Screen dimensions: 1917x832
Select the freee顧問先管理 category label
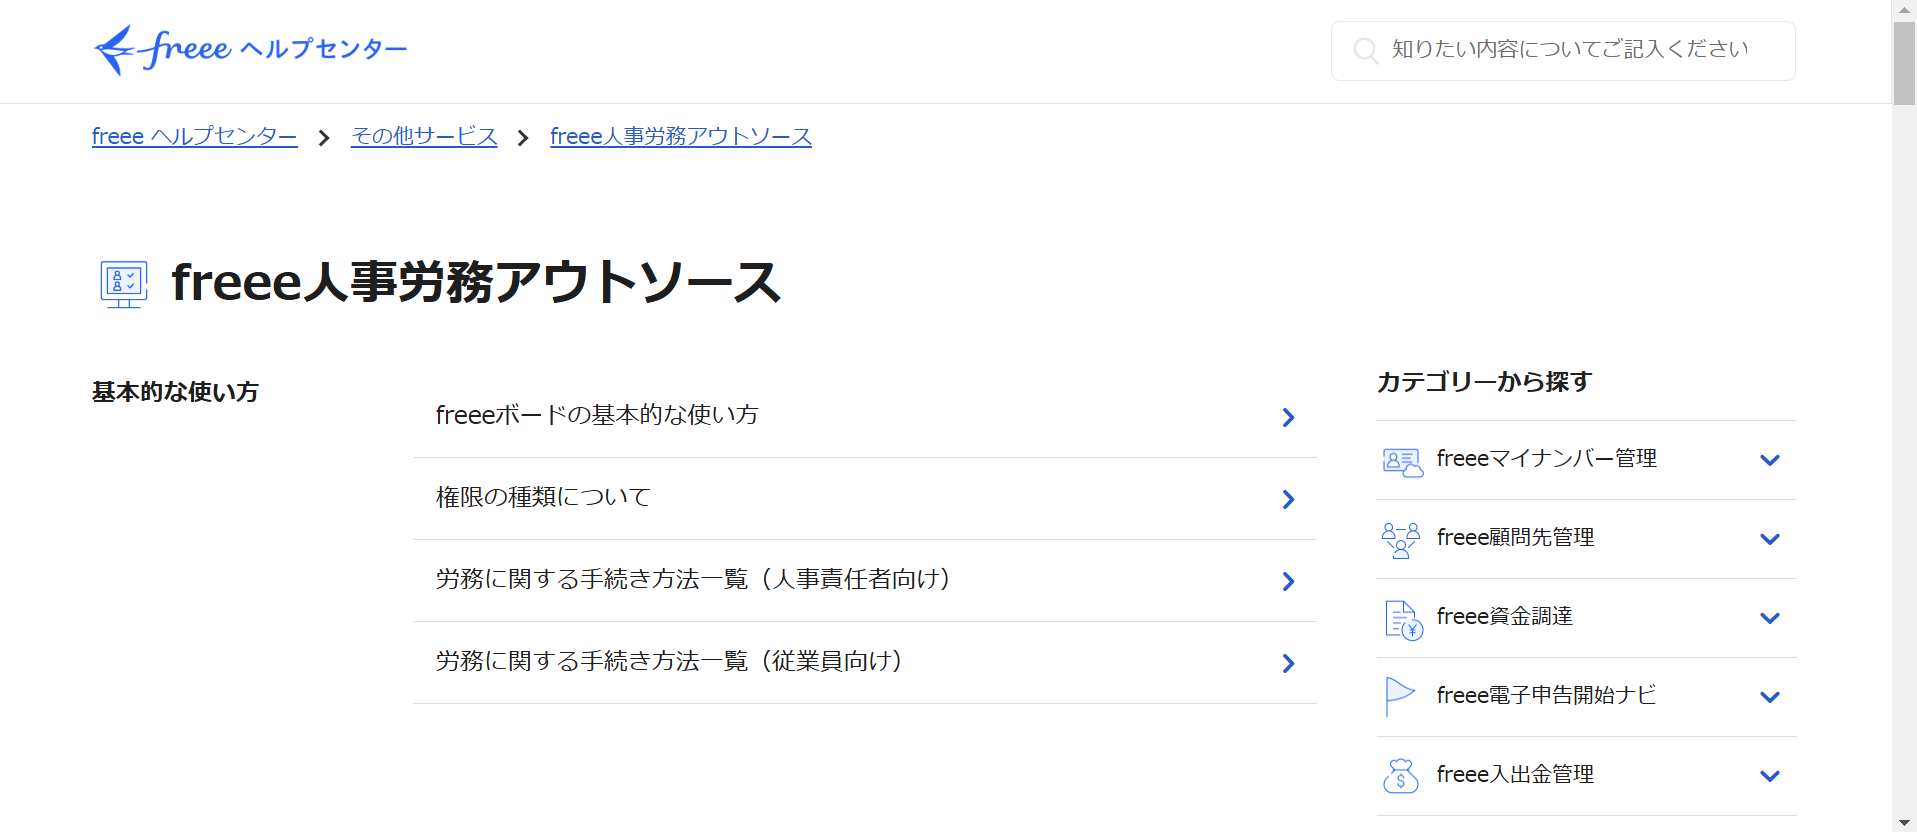(x=1516, y=537)
